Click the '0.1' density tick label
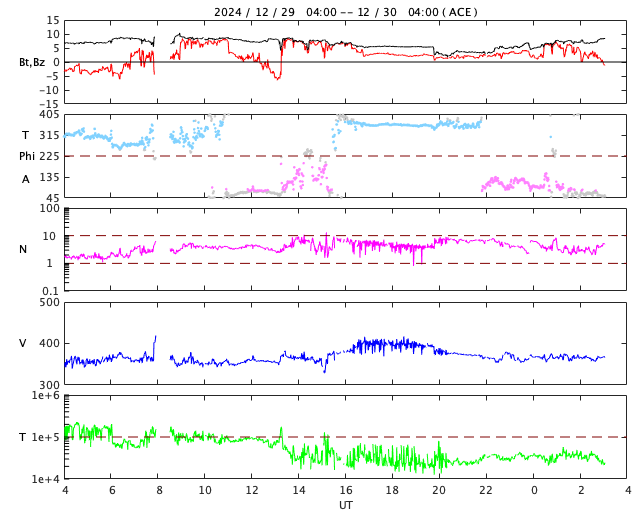This screenshot has width=640, height=512. (x=51, y=291)
